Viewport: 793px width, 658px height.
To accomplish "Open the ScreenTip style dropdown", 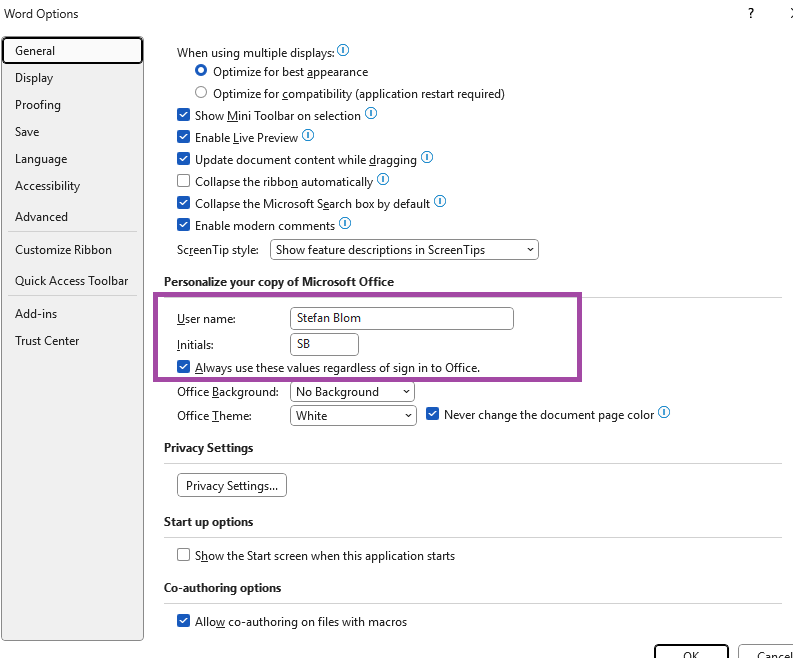I will point(404,250).
